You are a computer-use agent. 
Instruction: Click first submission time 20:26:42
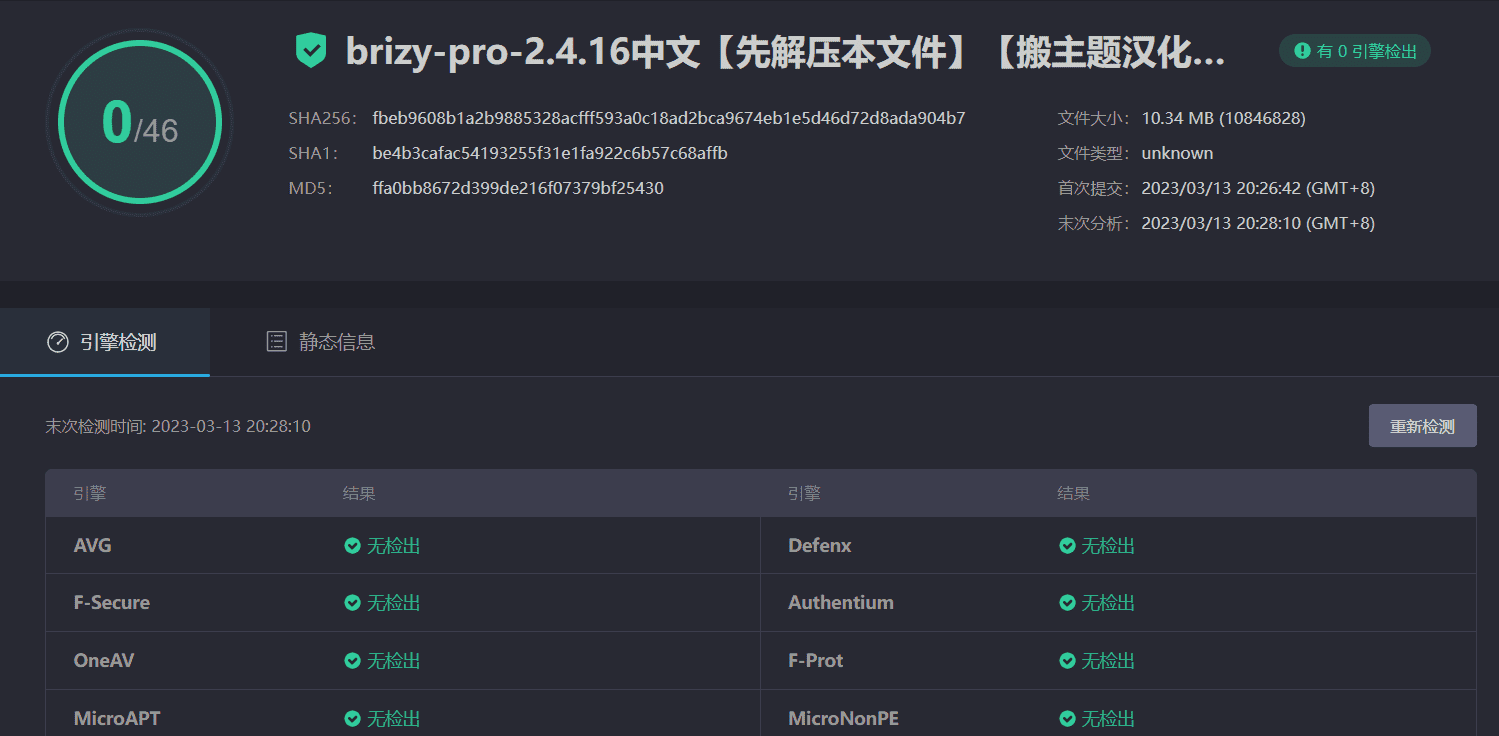coord(1258,188)
